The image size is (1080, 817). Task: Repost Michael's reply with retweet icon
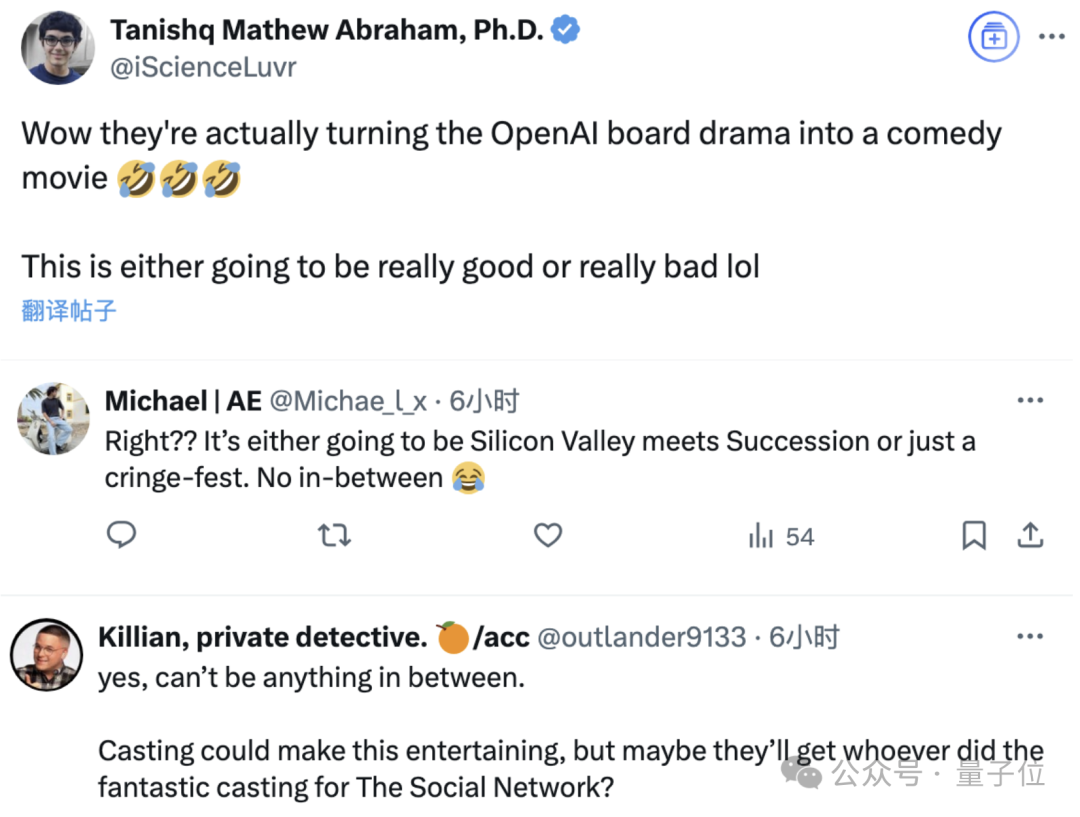coord(334,536)
